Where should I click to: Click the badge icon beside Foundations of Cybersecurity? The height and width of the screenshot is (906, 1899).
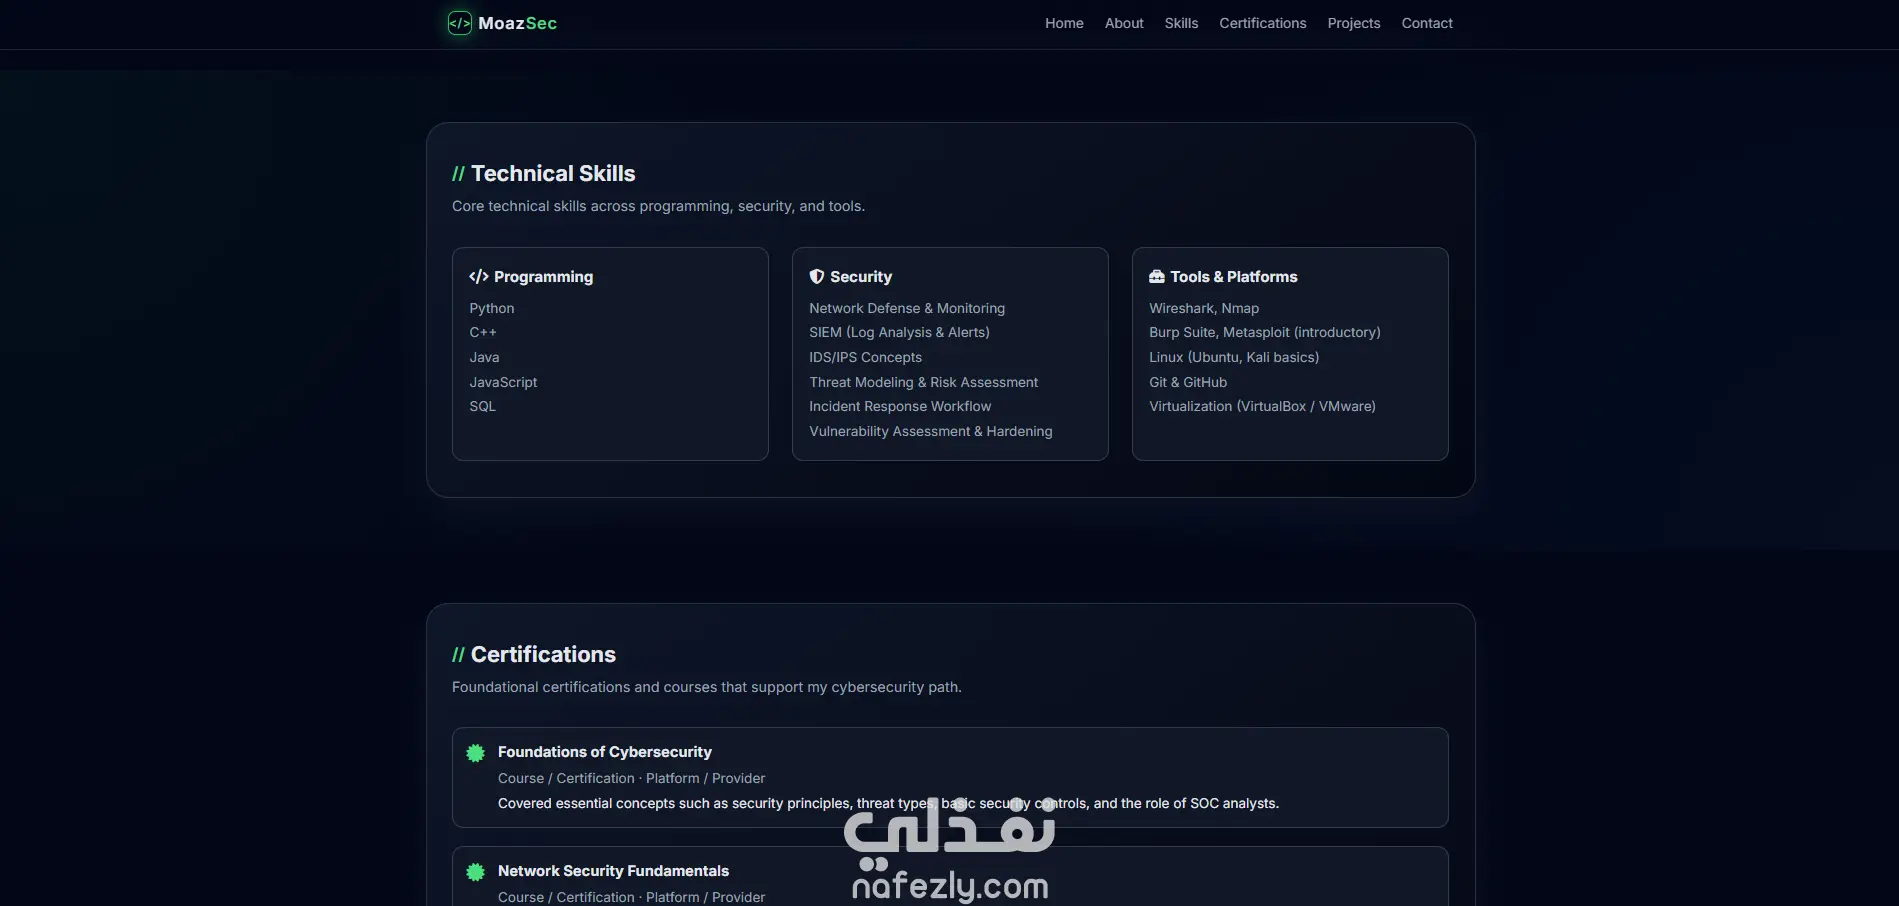(476, 753)
